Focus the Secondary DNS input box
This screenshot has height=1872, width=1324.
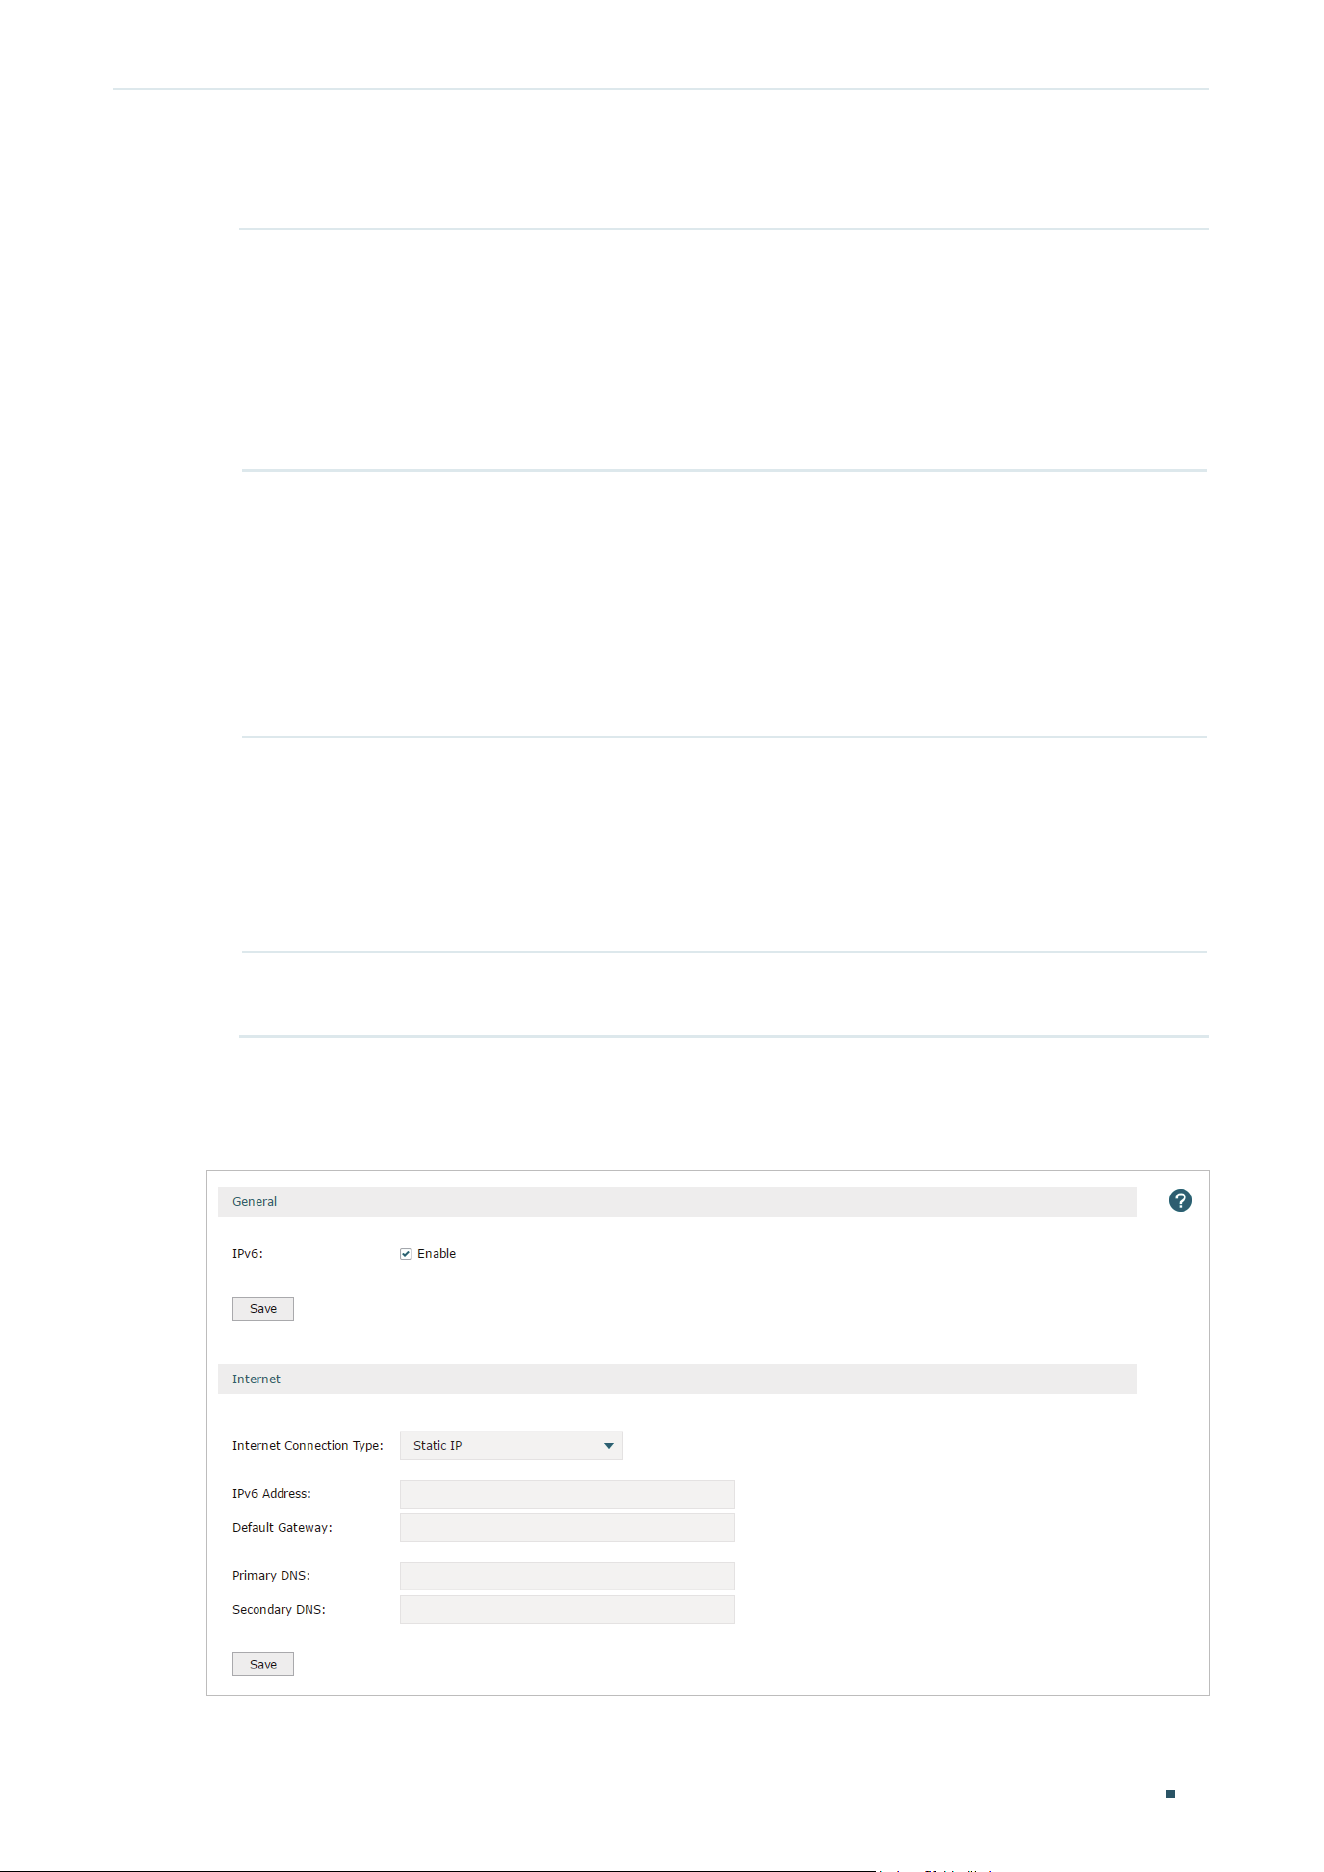click(567, 1610)
